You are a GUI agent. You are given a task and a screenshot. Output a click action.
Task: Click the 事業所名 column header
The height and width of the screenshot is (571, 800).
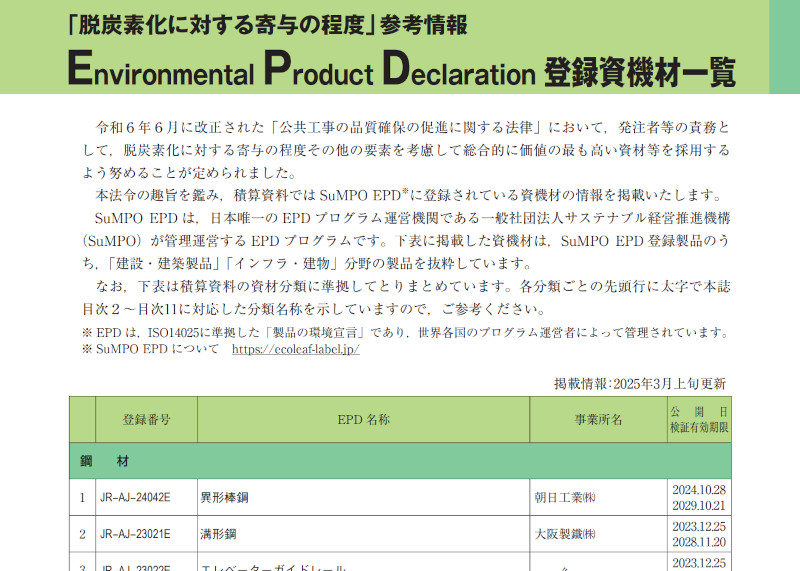[x=598, y=419]
